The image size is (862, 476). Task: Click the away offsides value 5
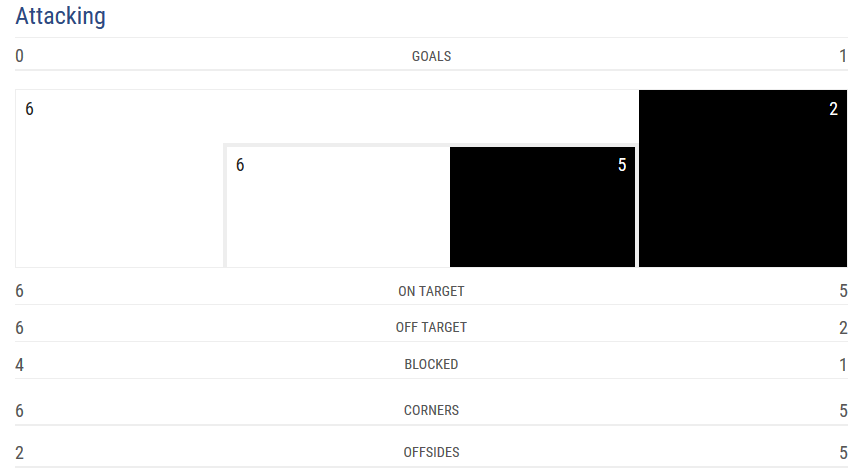(843, 453)
